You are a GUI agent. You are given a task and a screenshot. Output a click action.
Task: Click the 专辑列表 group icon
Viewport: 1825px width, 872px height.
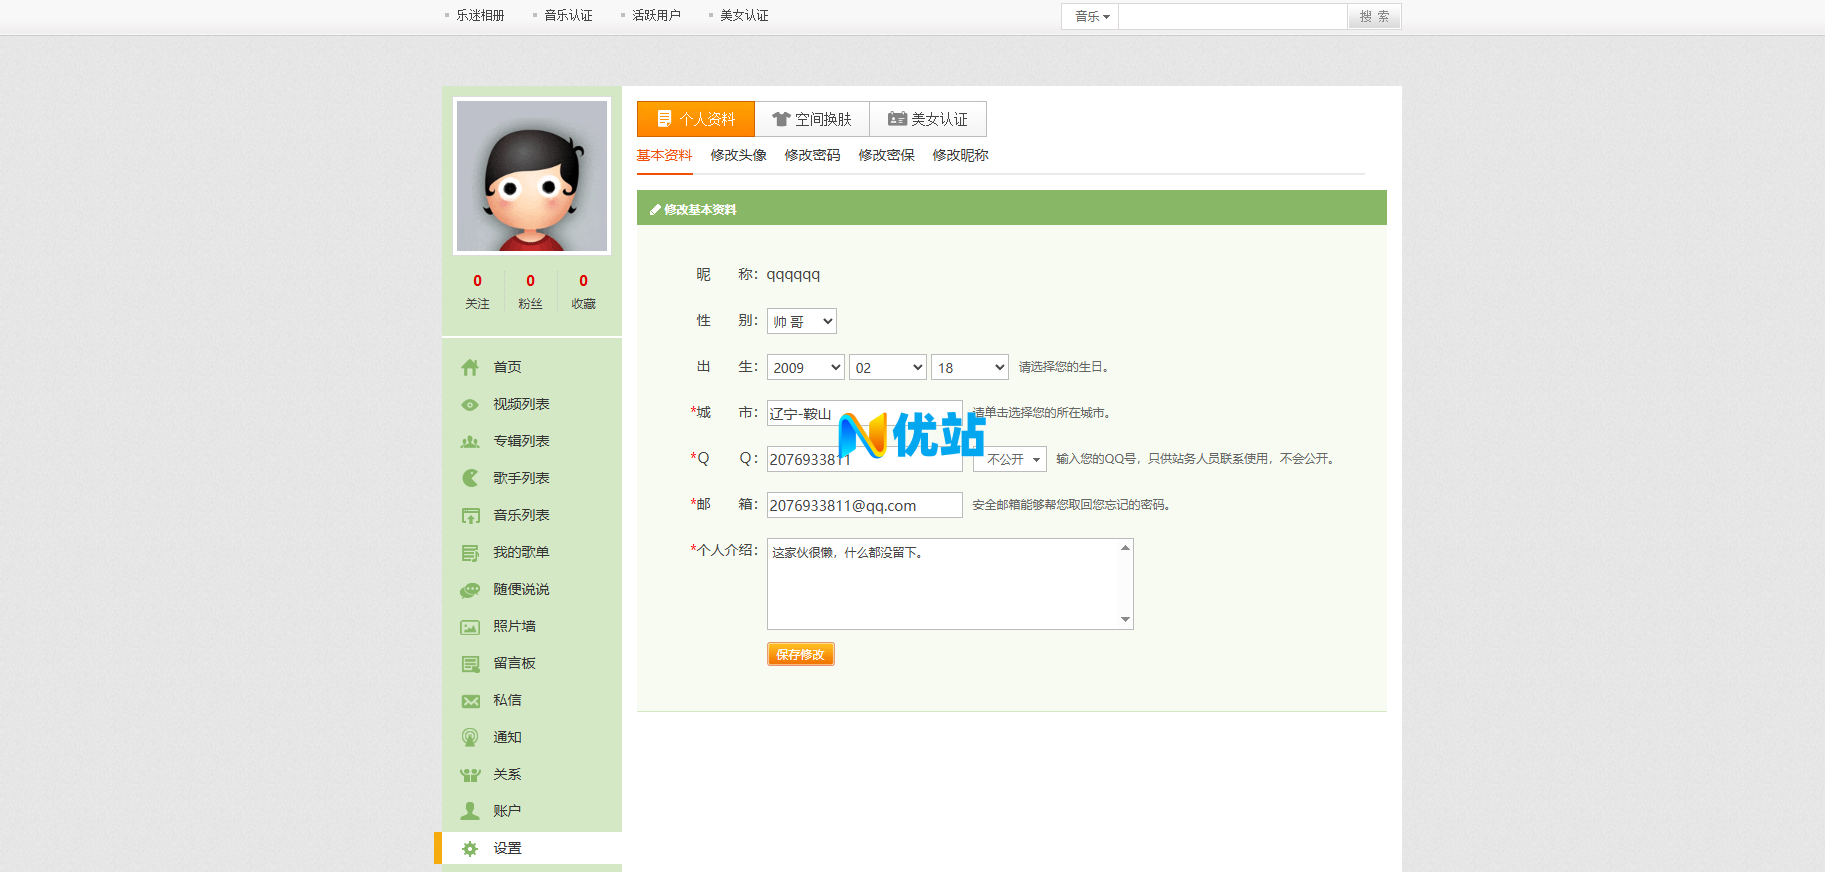click(x=470, y=442)
